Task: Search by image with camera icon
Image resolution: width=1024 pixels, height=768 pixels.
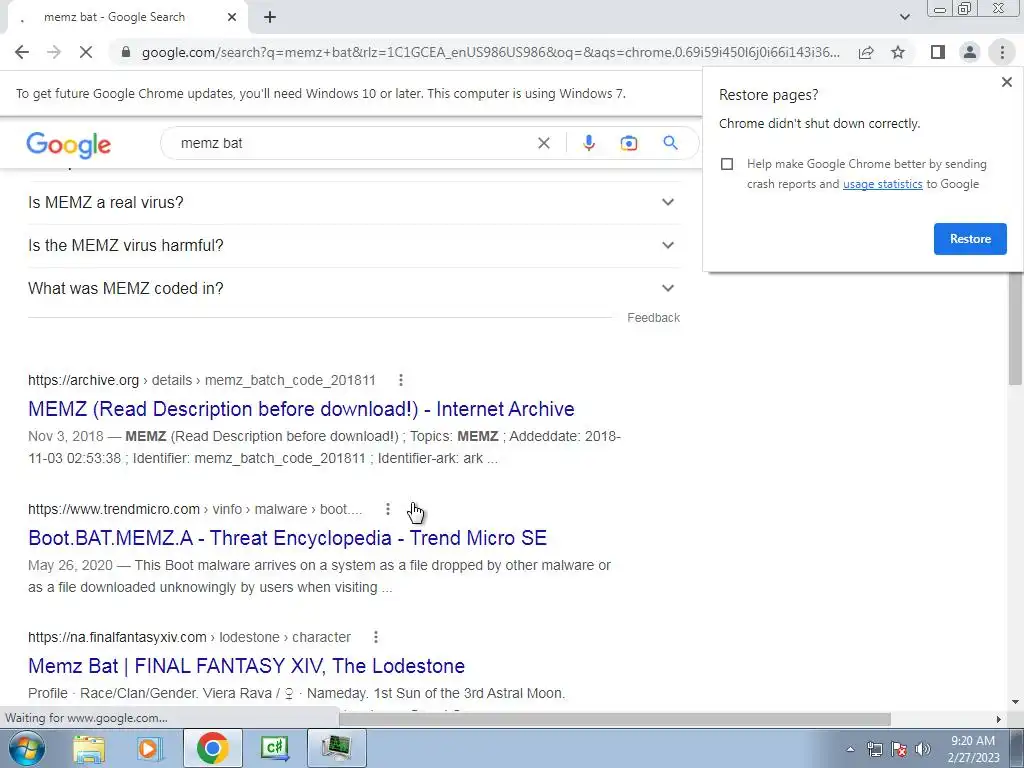Action: point(629,143)
